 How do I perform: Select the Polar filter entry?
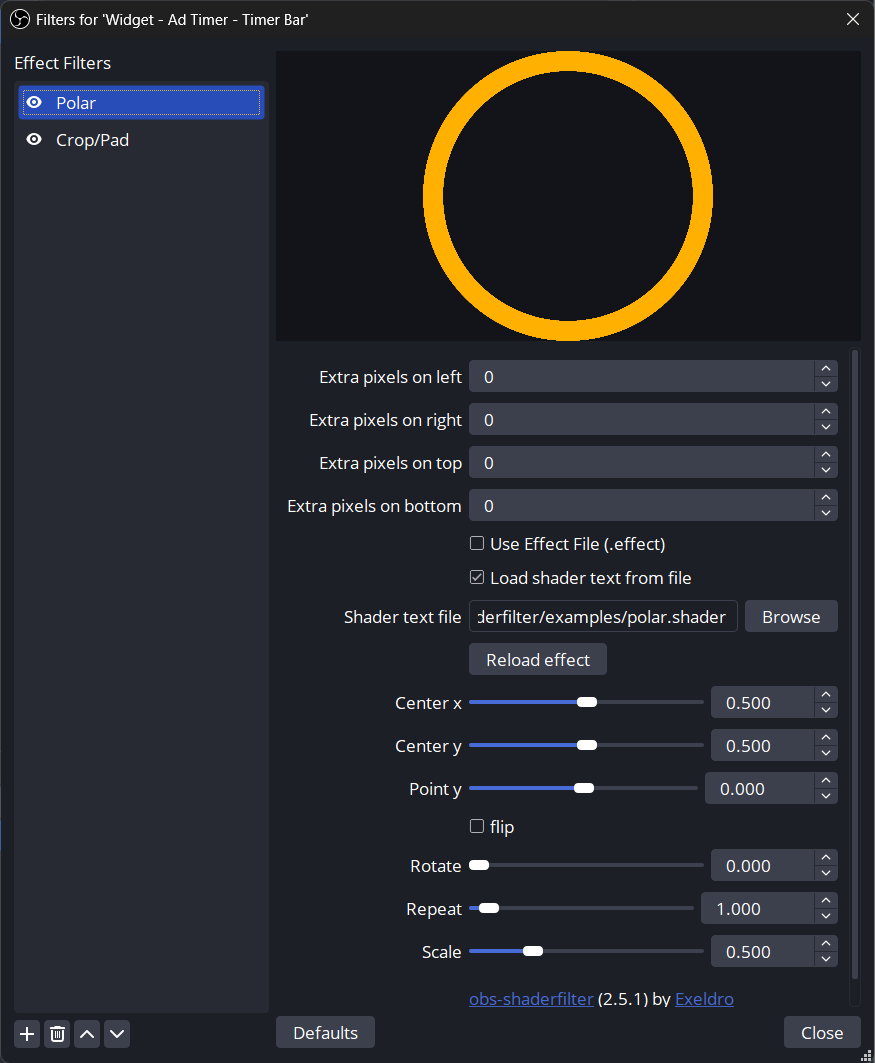(x=76, y=103)
